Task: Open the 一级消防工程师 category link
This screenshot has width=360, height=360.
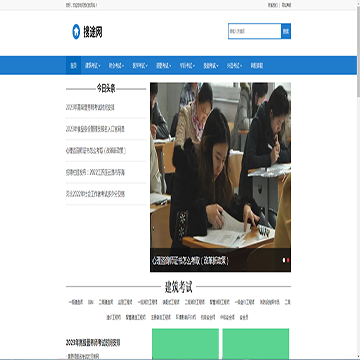Action: coord(147,302)
